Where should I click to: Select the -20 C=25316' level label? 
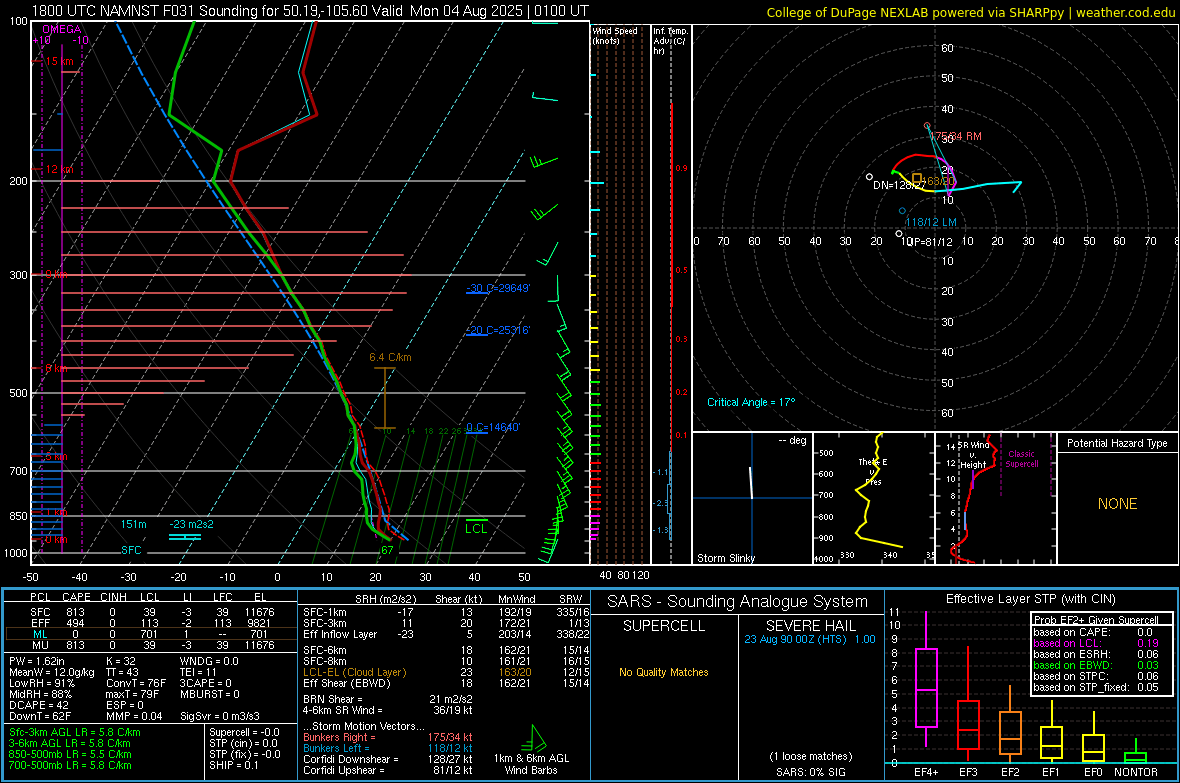click(498, 330)
